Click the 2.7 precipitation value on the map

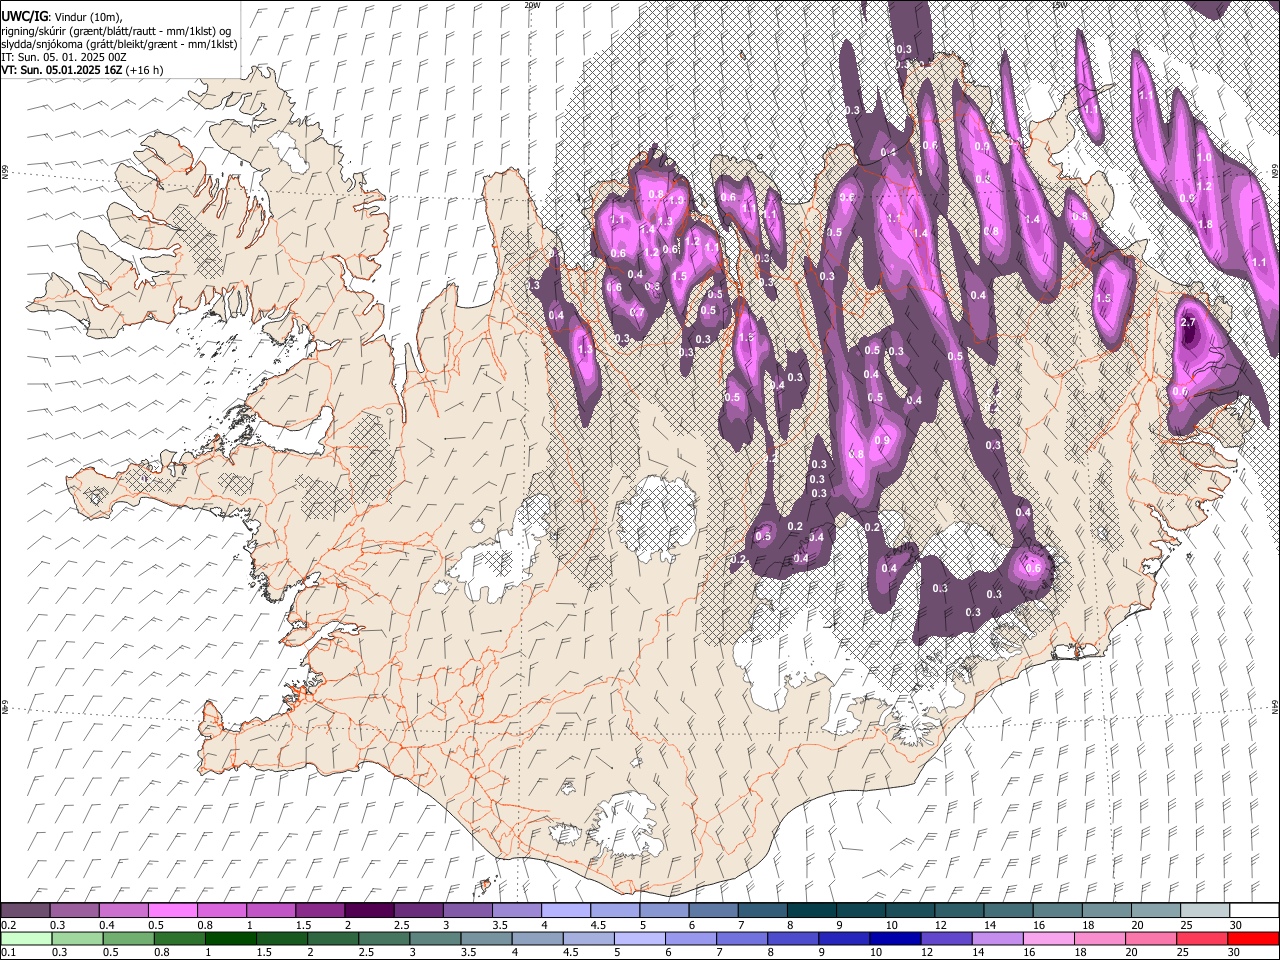(x=1188, y=322)
